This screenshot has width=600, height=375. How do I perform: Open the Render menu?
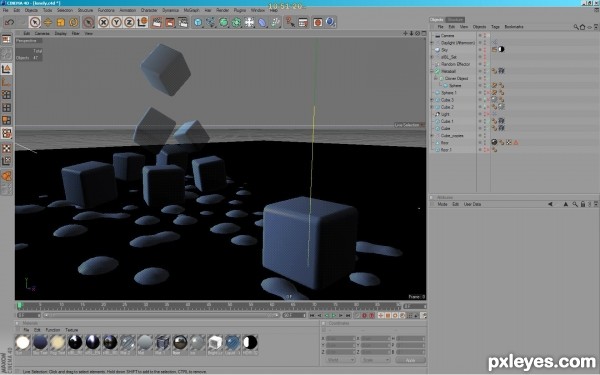[222, 10]
